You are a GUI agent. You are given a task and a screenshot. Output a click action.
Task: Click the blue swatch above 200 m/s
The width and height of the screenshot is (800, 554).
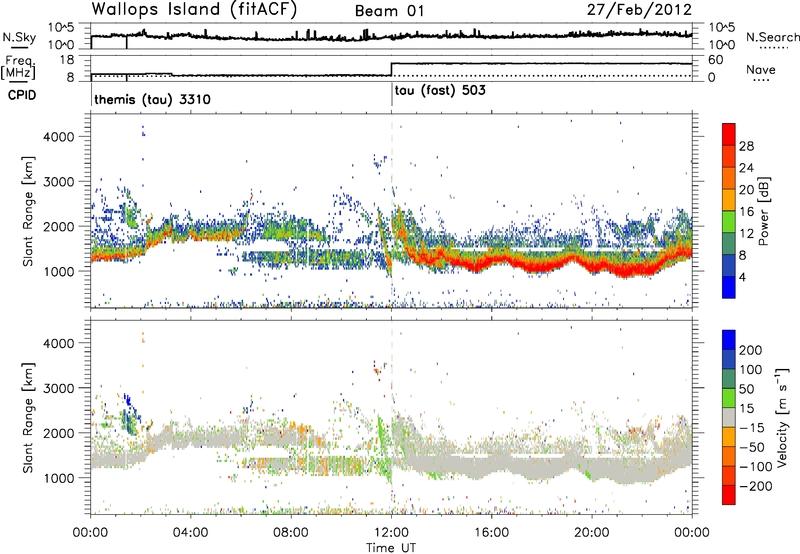[729, 340]
